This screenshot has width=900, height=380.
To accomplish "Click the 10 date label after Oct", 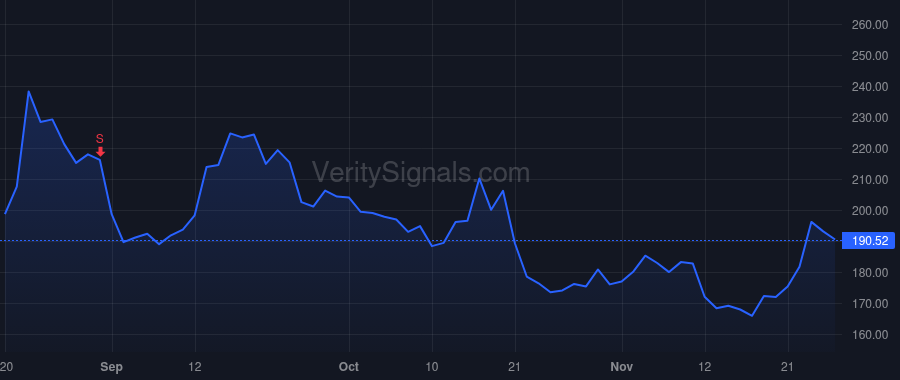I will [432, 367].
